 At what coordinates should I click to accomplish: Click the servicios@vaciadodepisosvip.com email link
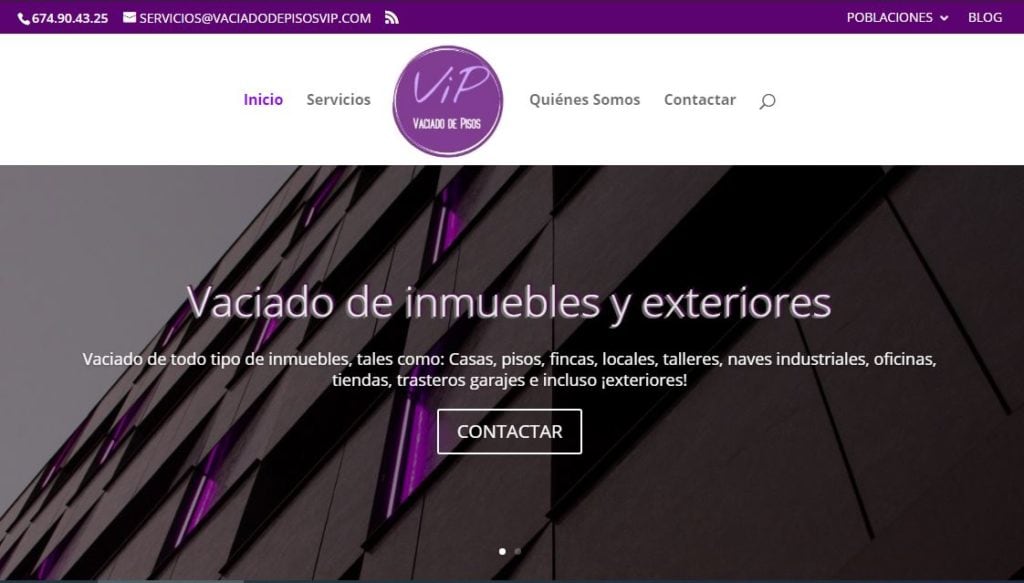tap(255, 18)
